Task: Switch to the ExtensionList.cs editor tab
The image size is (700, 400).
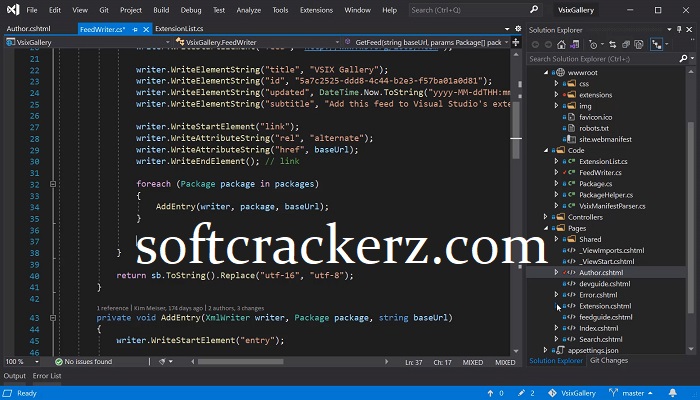Action: (x=179, y=29)
